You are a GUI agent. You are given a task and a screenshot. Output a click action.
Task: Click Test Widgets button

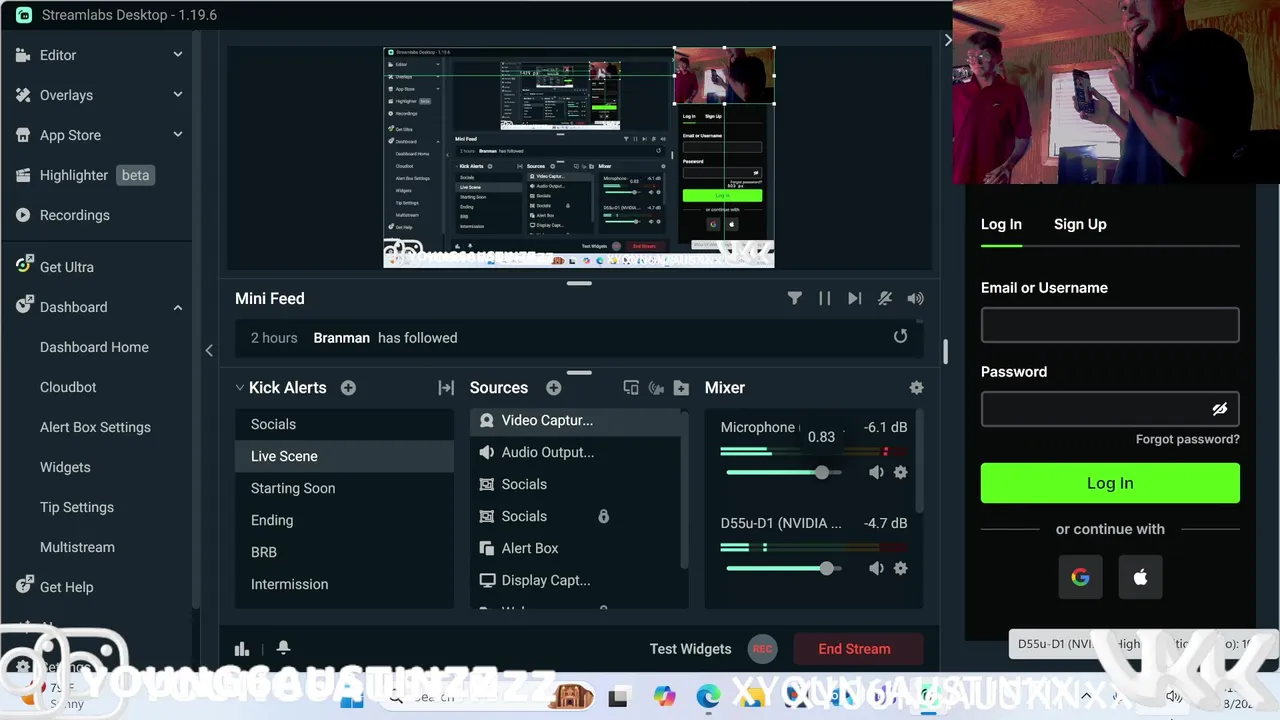[x=690, y=649]
